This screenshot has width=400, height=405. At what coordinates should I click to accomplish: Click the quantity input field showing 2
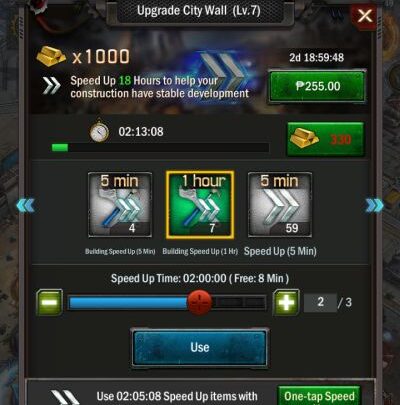click(x=320, y=302)
